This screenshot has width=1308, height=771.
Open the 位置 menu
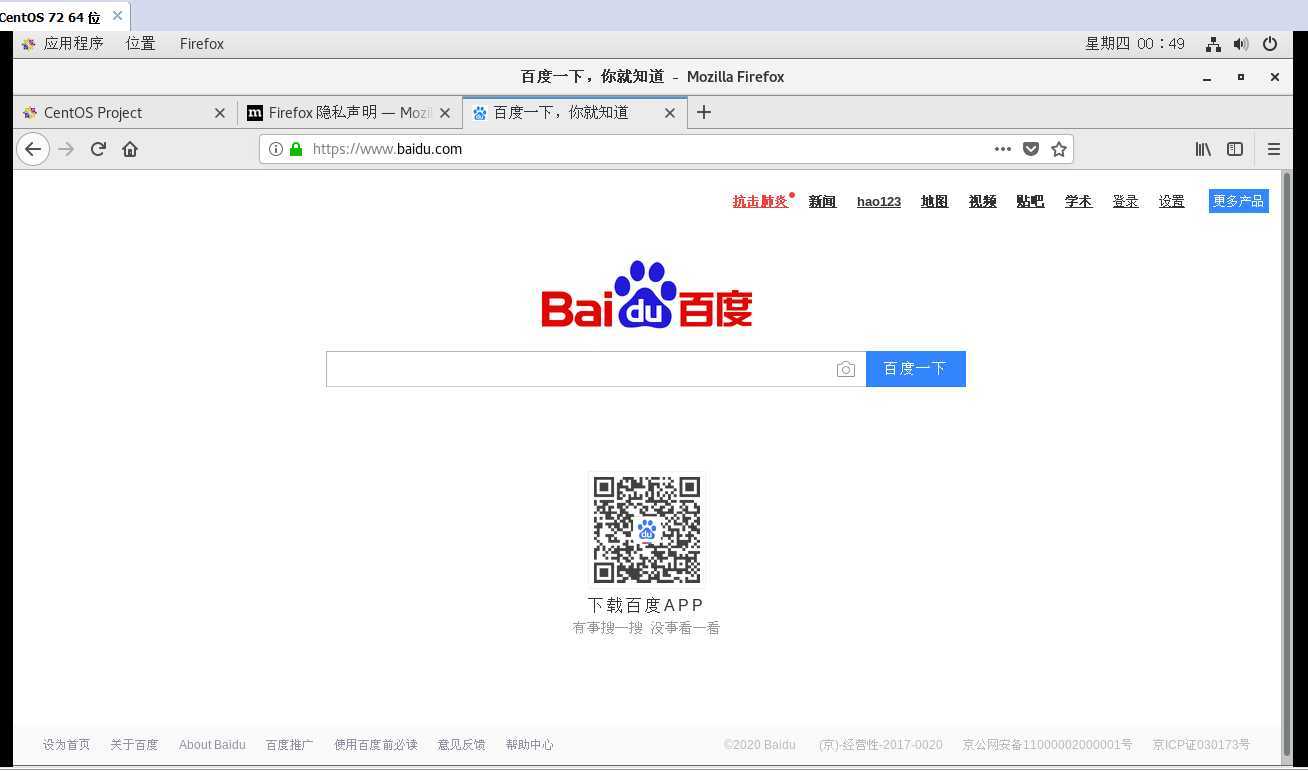click(x=141, y=44)
